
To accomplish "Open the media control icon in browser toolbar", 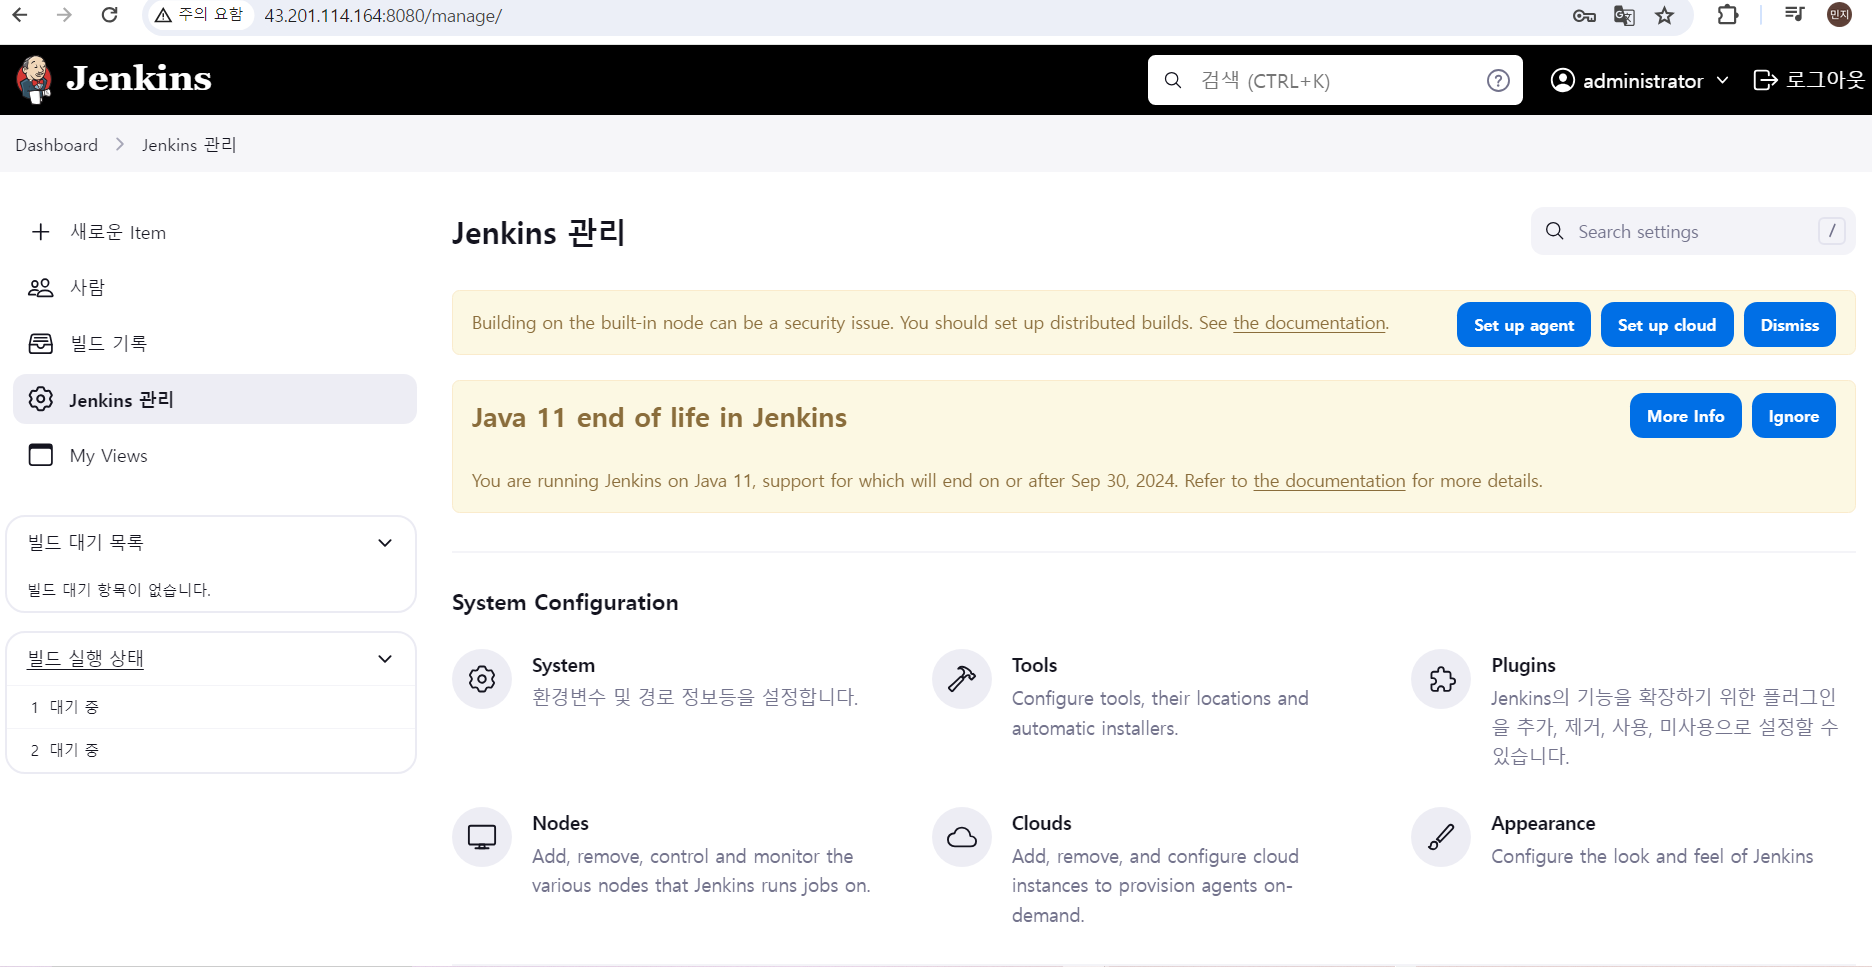I will (x=1795, y=15).
